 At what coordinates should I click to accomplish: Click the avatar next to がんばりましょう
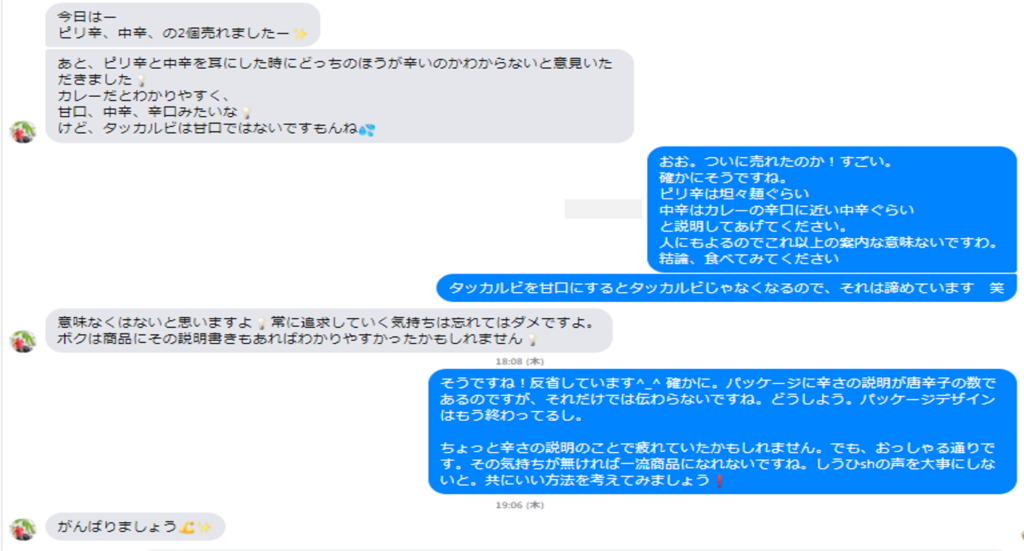[x=23, y=529]
